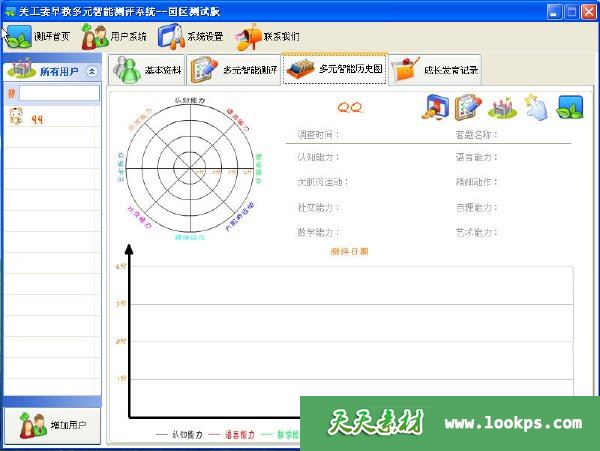Open the 成长发育记录 tab

[x=436, y=70]
